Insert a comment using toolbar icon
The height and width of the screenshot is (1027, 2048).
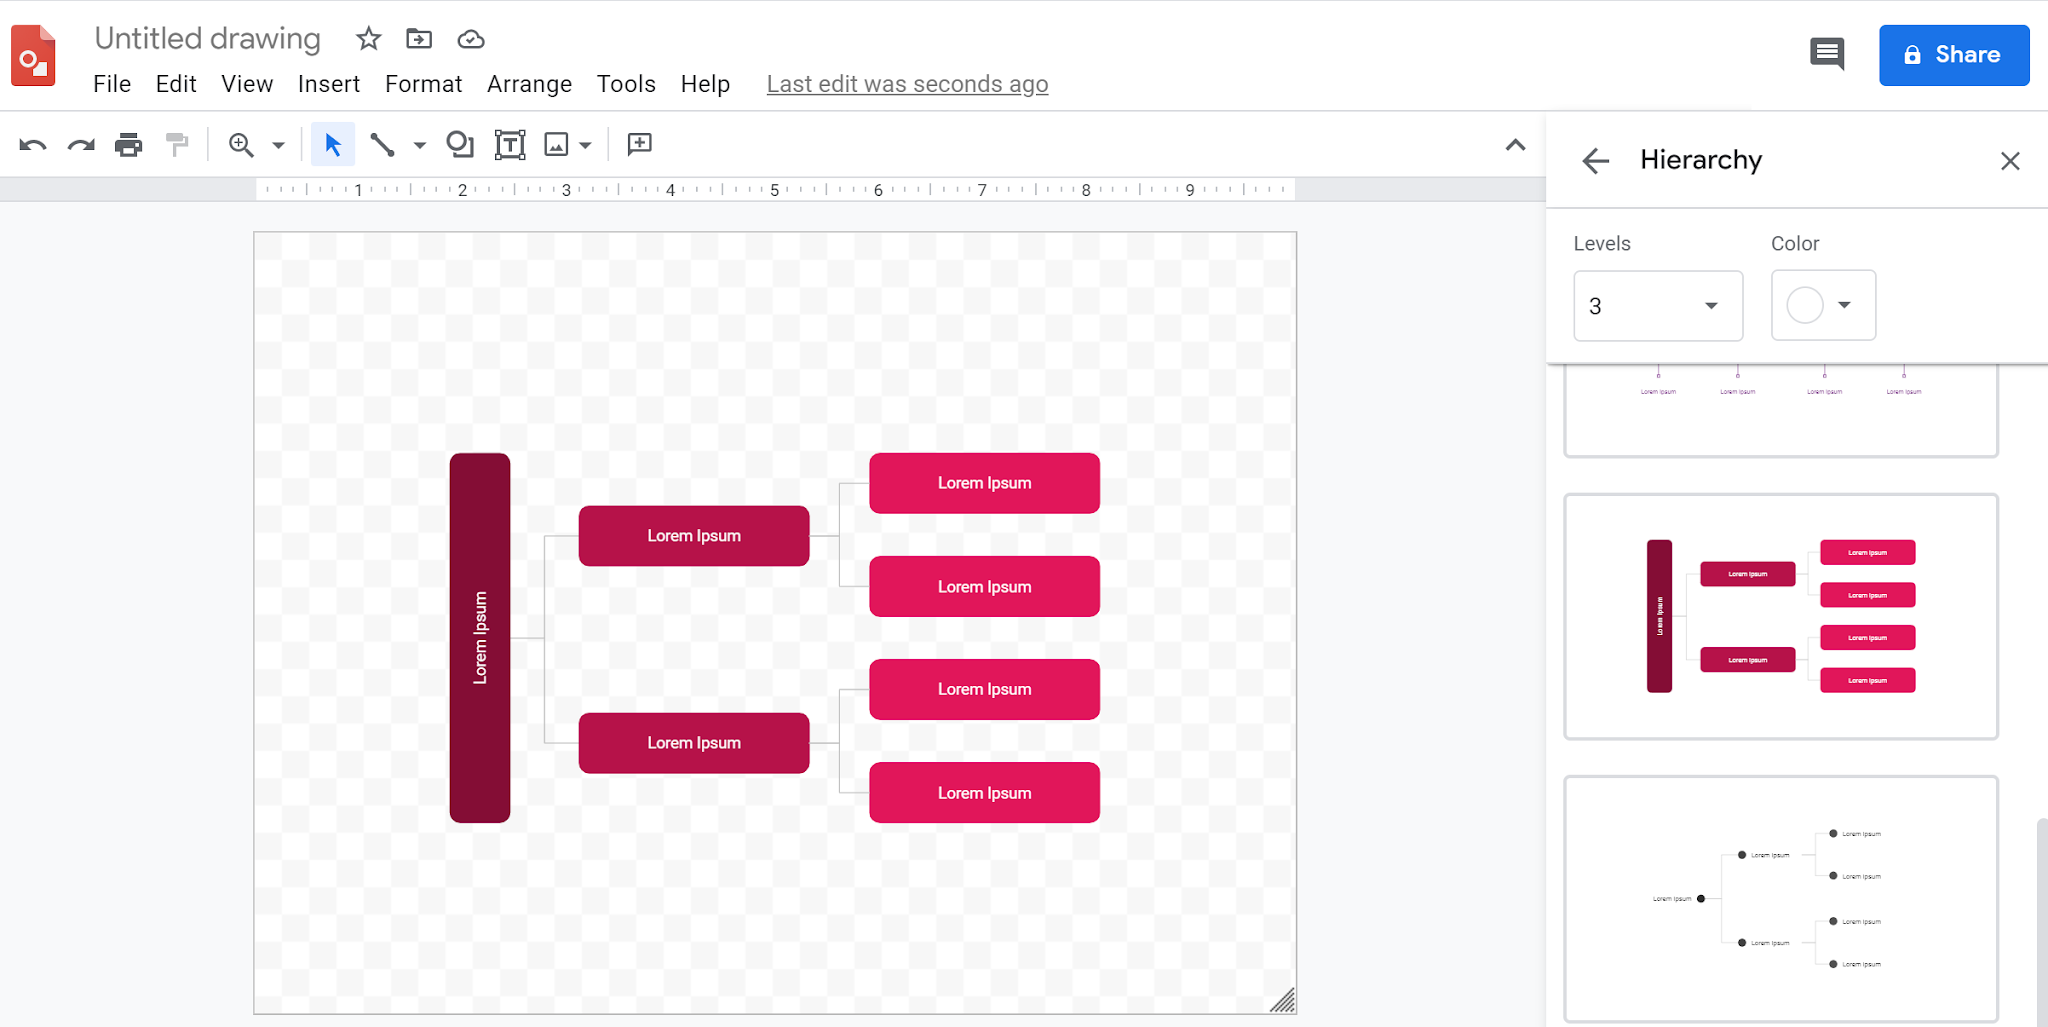(x=637, y=144)
